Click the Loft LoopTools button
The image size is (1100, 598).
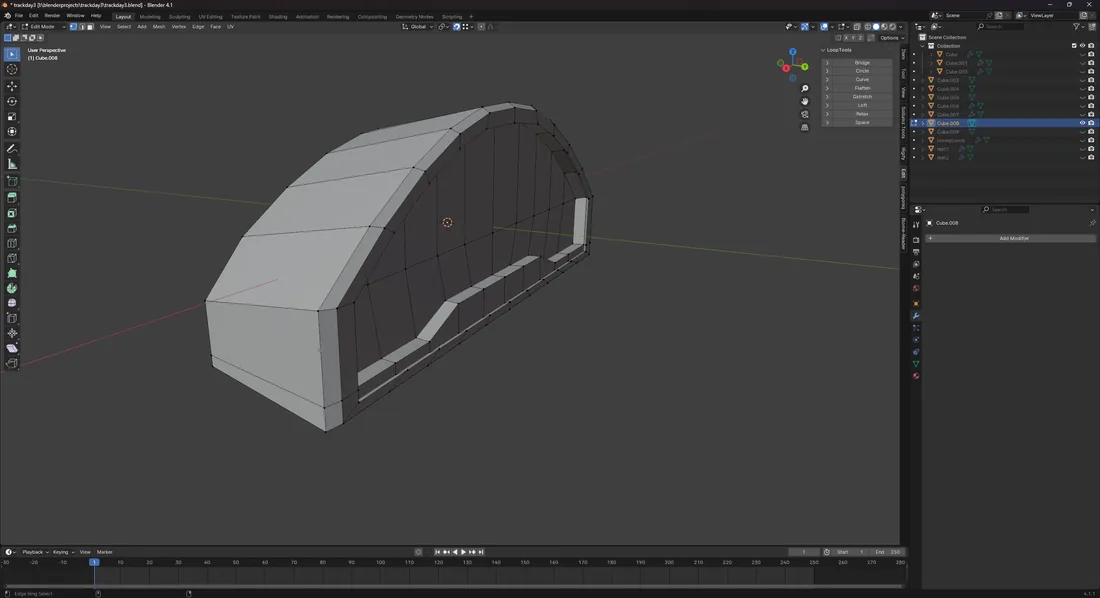[862, 105]
